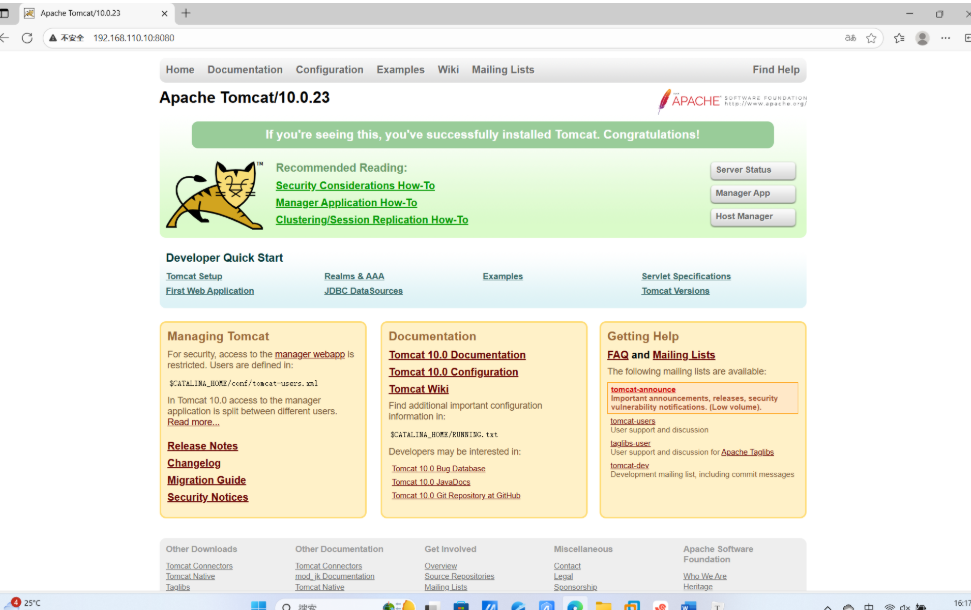Screen dimensions: 971x610
Task: Add page to favorites with star icon
Action: pos(871,38)
